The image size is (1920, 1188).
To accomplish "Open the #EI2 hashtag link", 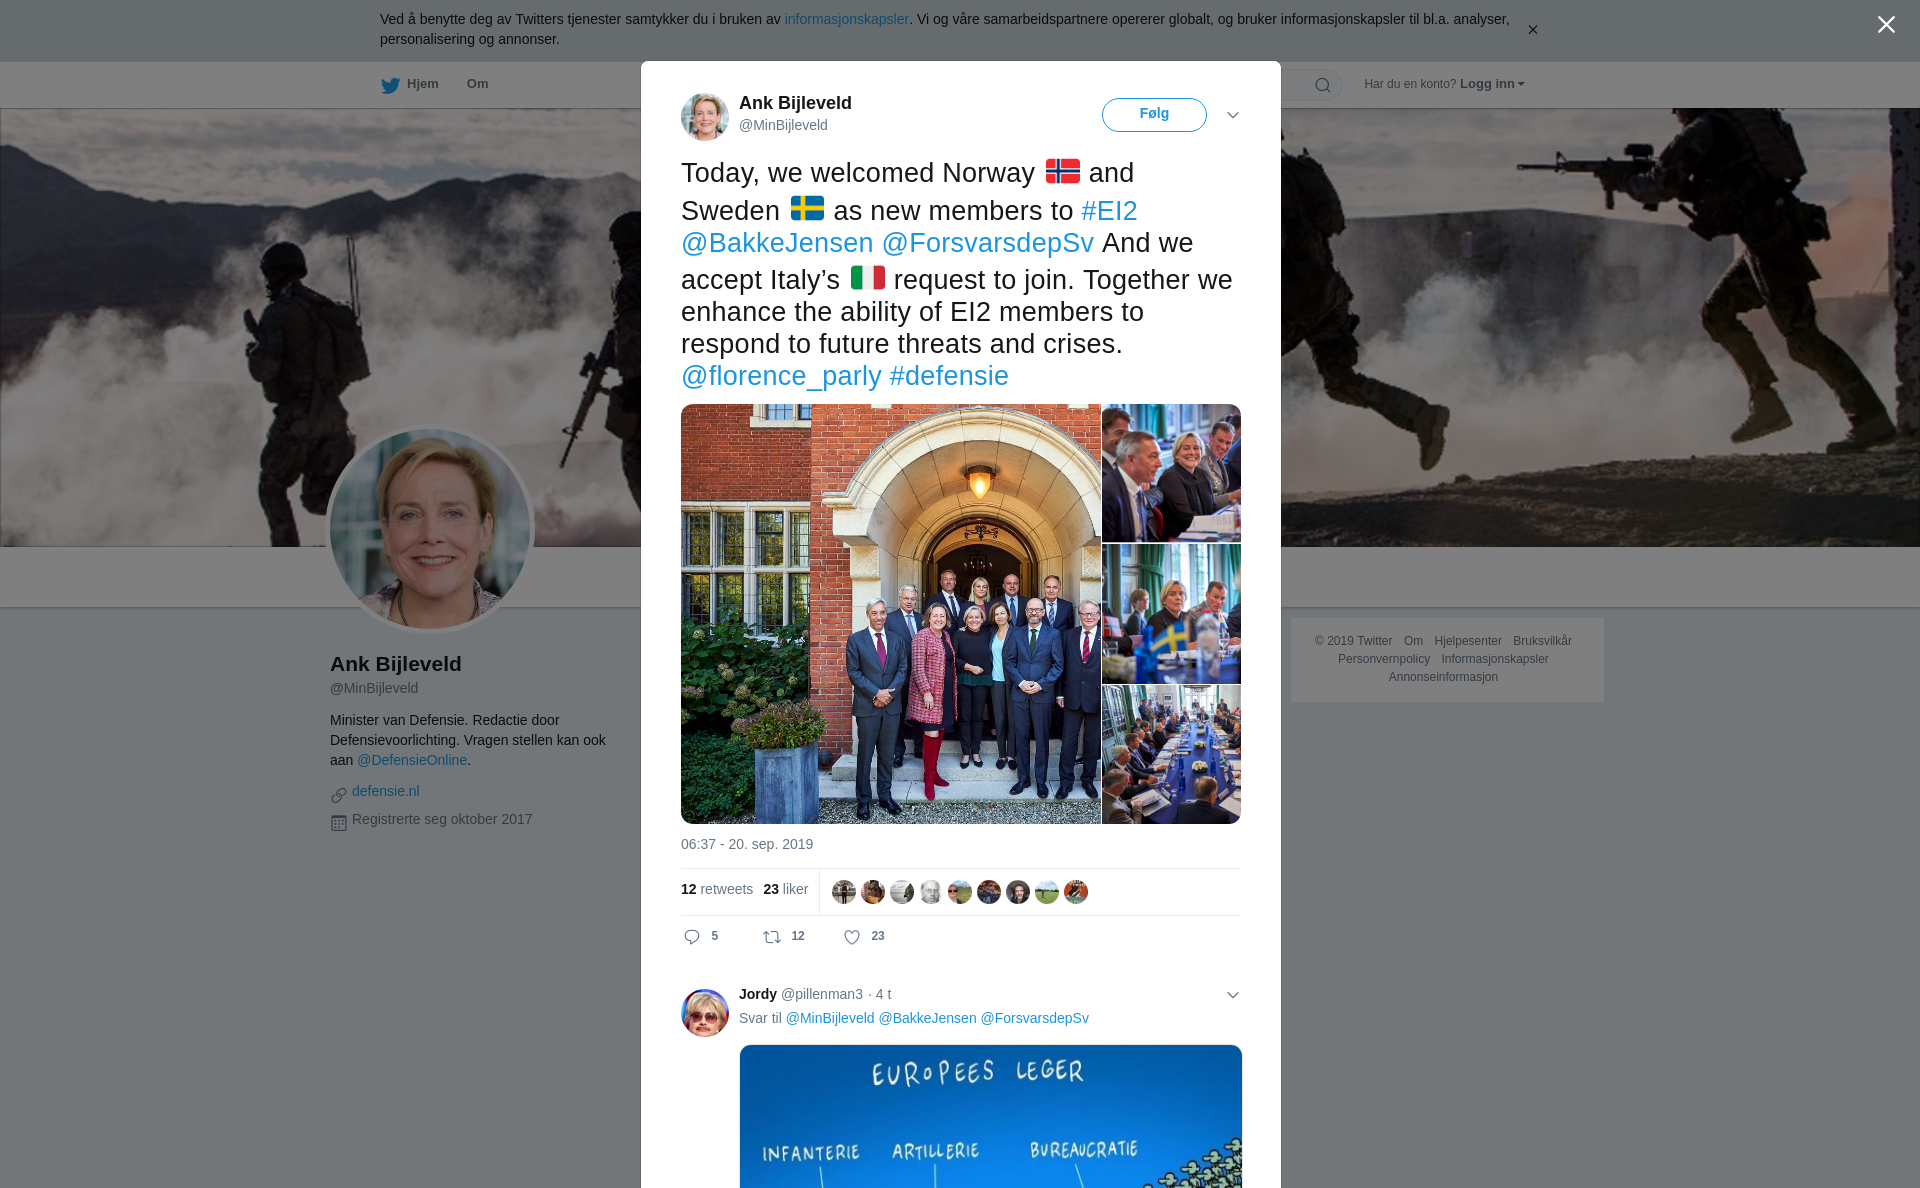I will (1109, 211).
